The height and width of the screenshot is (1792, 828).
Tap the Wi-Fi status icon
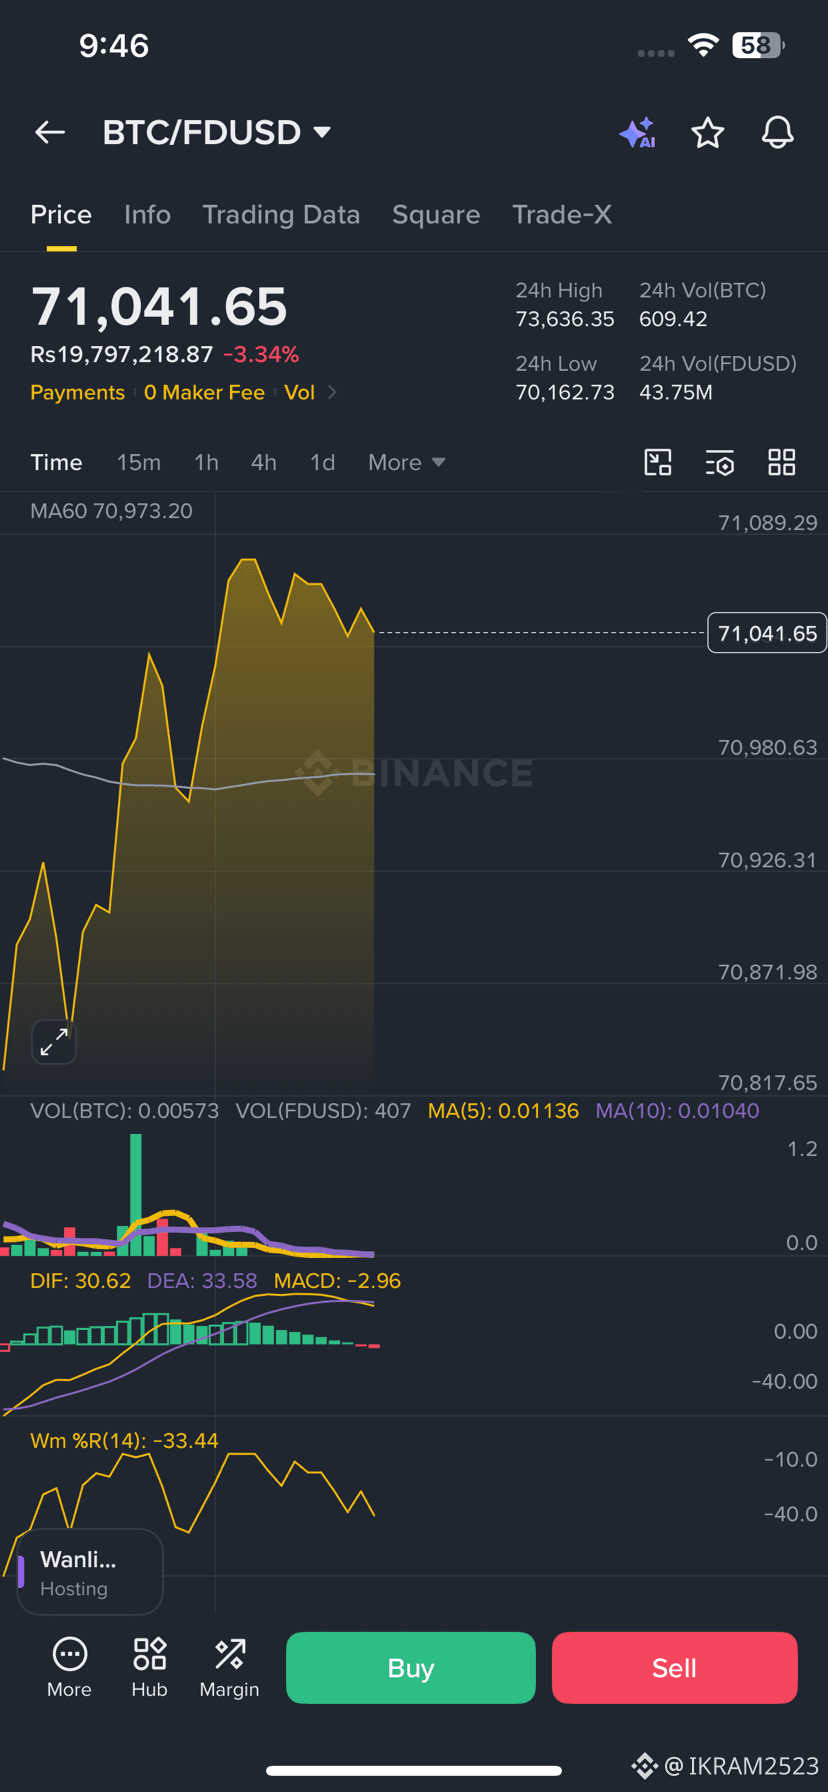[x=703, y=45]
